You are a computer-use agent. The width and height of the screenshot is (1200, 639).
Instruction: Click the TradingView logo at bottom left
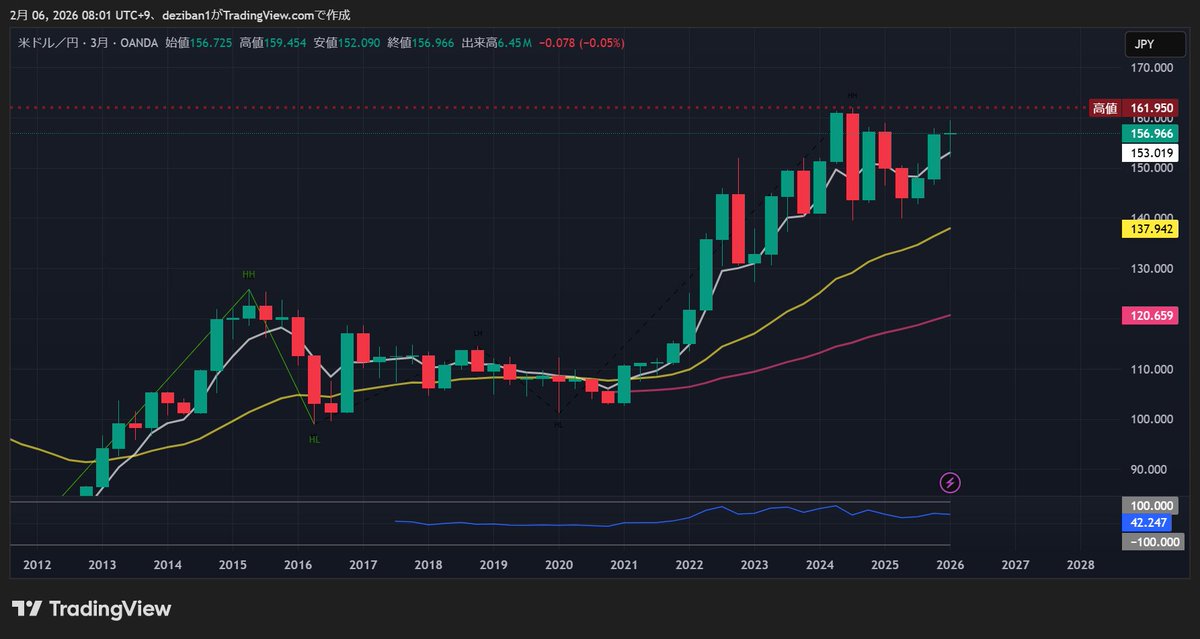pos(90,608)
